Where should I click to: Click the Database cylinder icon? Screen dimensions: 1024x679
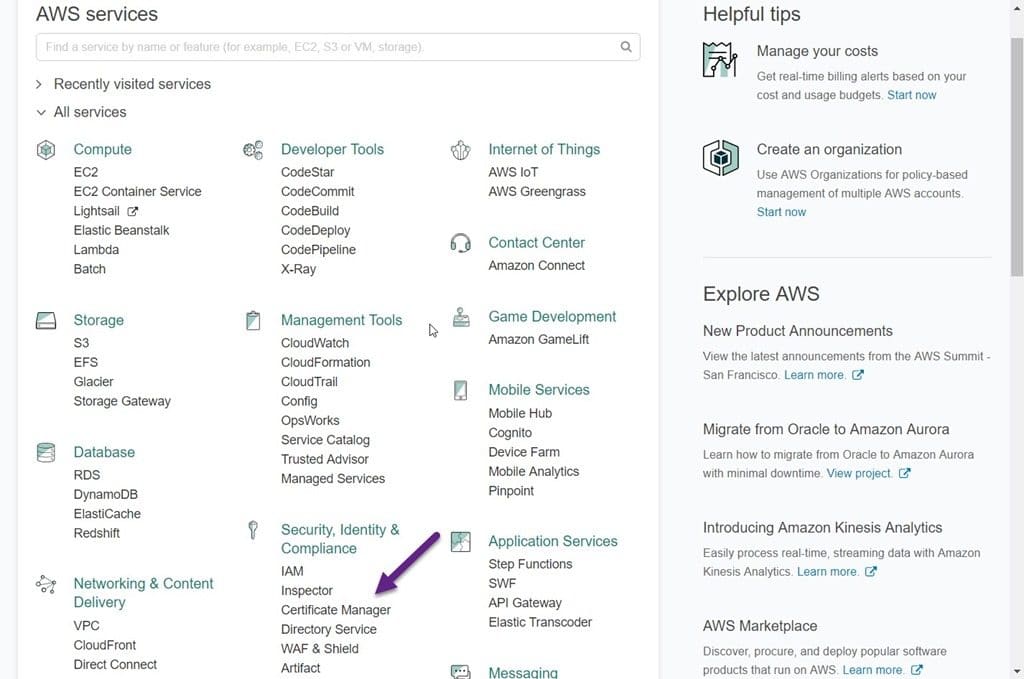pyautogui.click(x=46, y=452)
